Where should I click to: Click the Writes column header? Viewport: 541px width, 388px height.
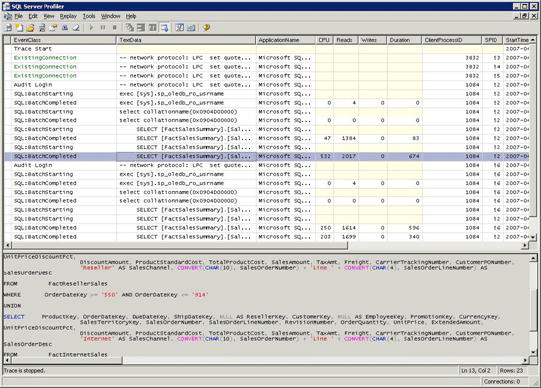coord(373,40)
